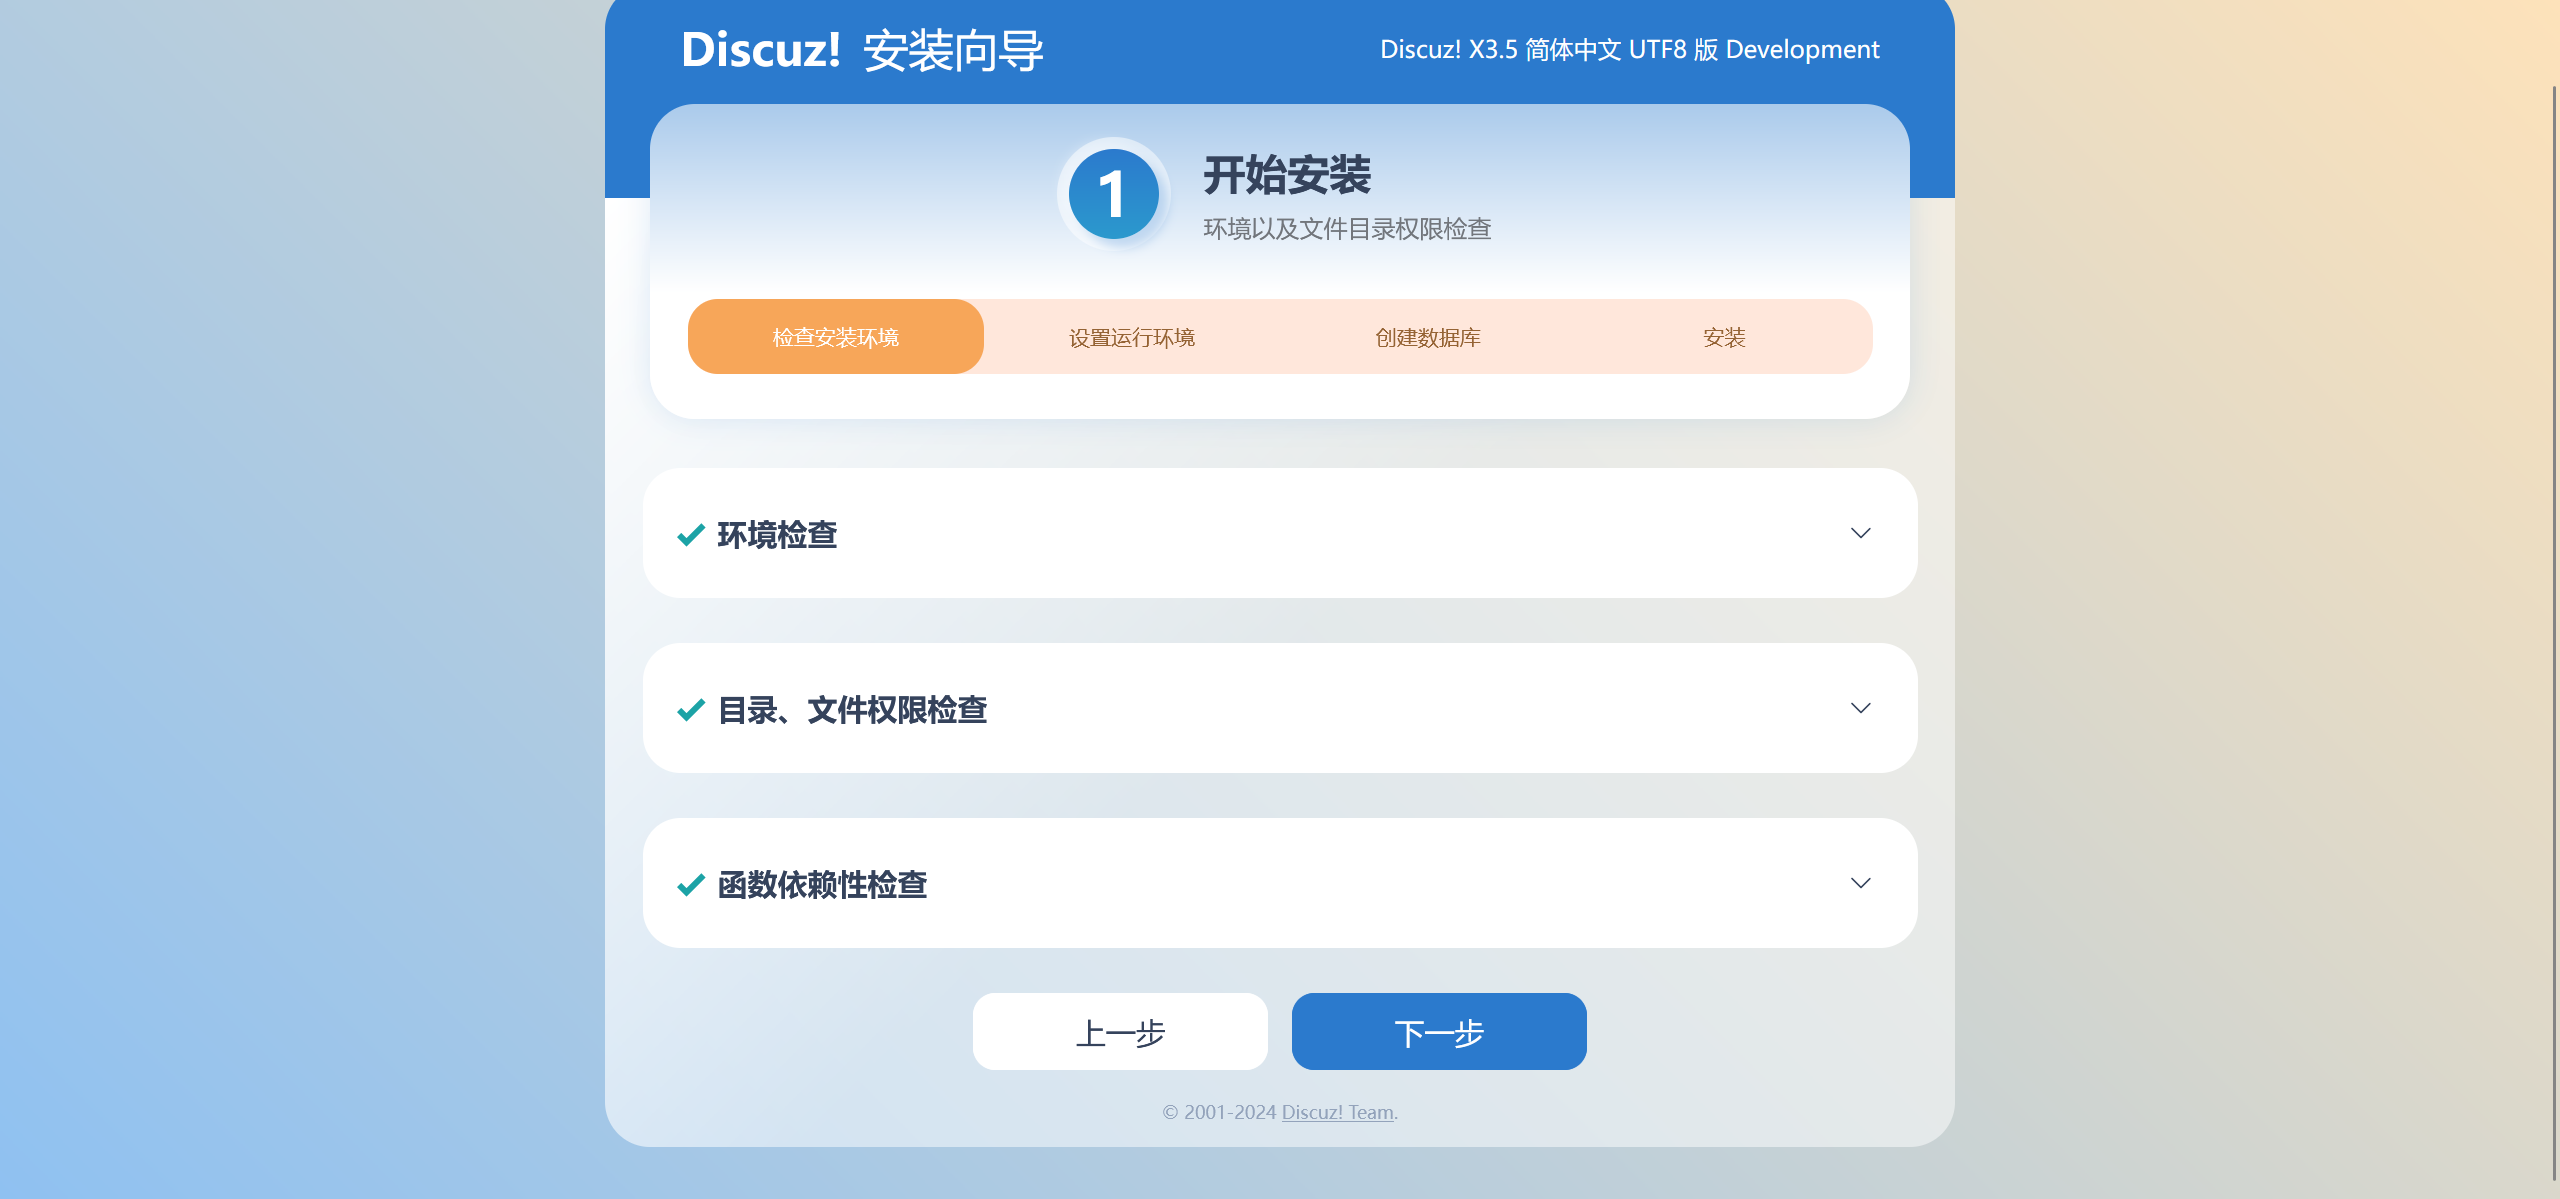The image size is (2560, 1199).
Task: Click the green checkmark beside 环境检查
Action: coord(690,535)
